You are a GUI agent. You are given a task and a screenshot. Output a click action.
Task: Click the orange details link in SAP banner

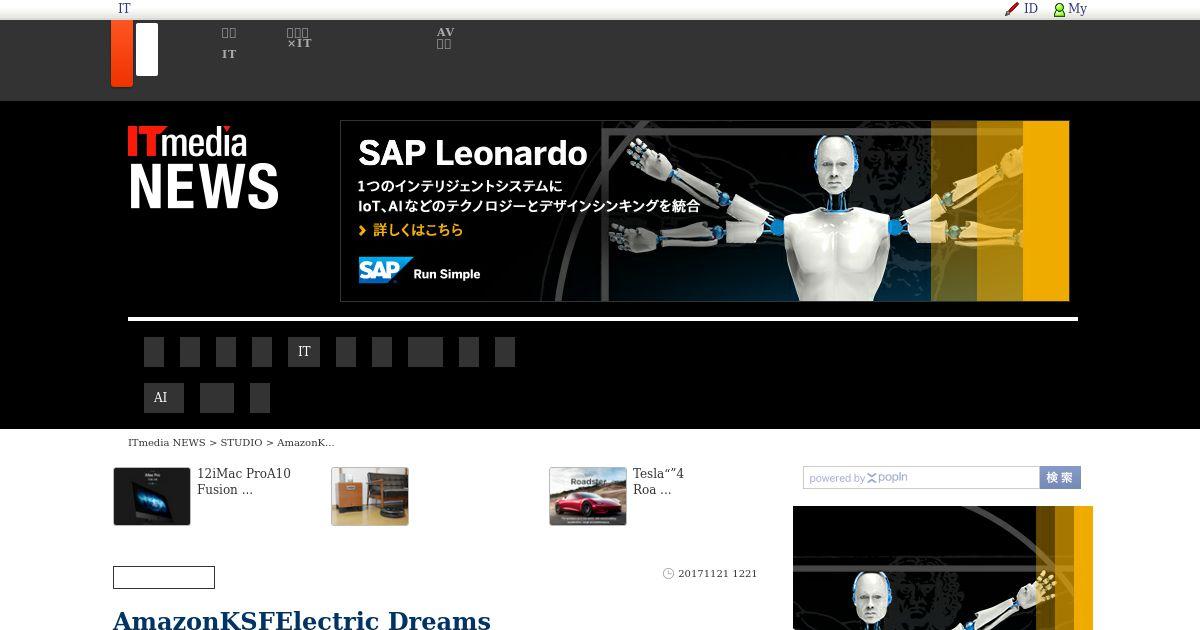411,230
